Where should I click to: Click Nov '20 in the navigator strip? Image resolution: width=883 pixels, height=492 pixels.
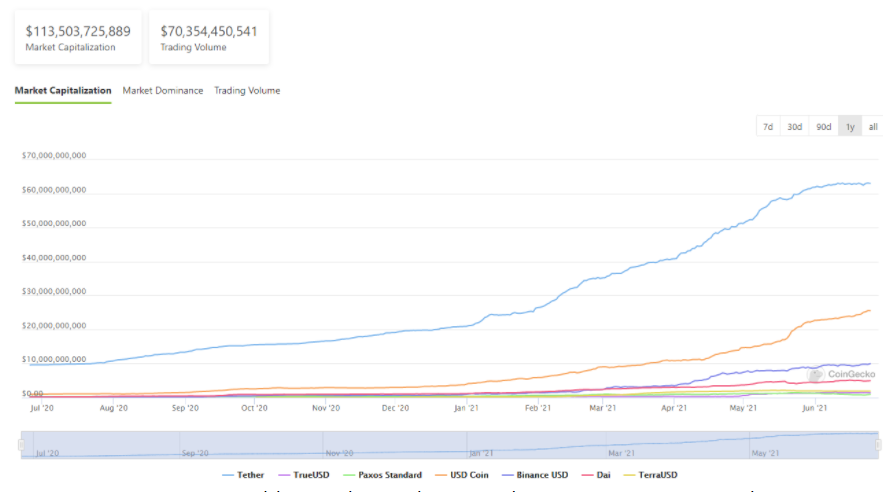[x=340, y=453]
